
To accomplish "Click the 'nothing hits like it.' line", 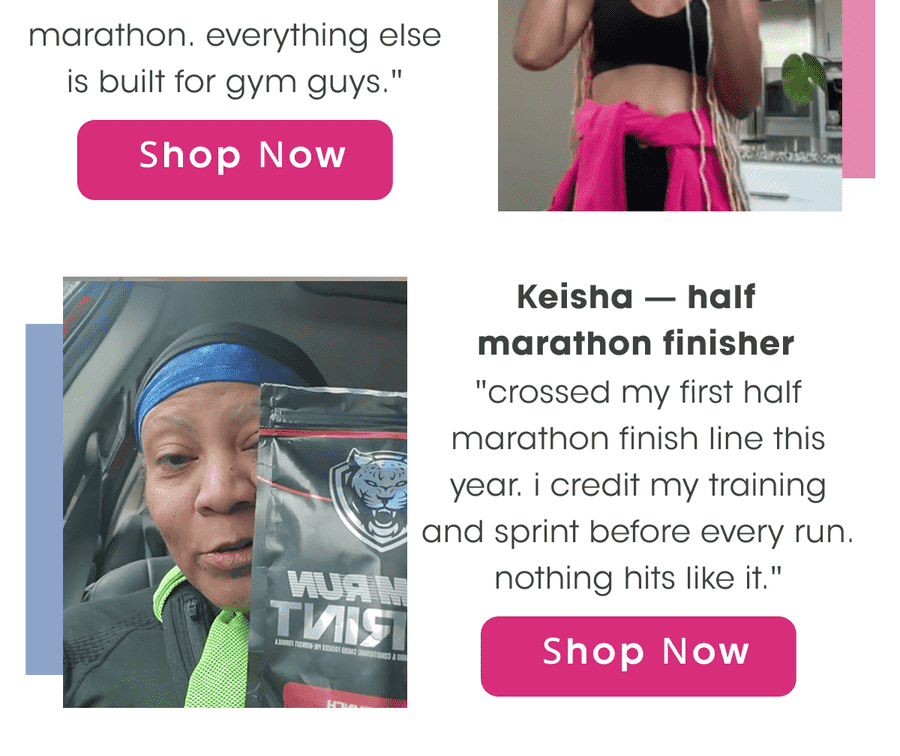I will click(638, 579).
